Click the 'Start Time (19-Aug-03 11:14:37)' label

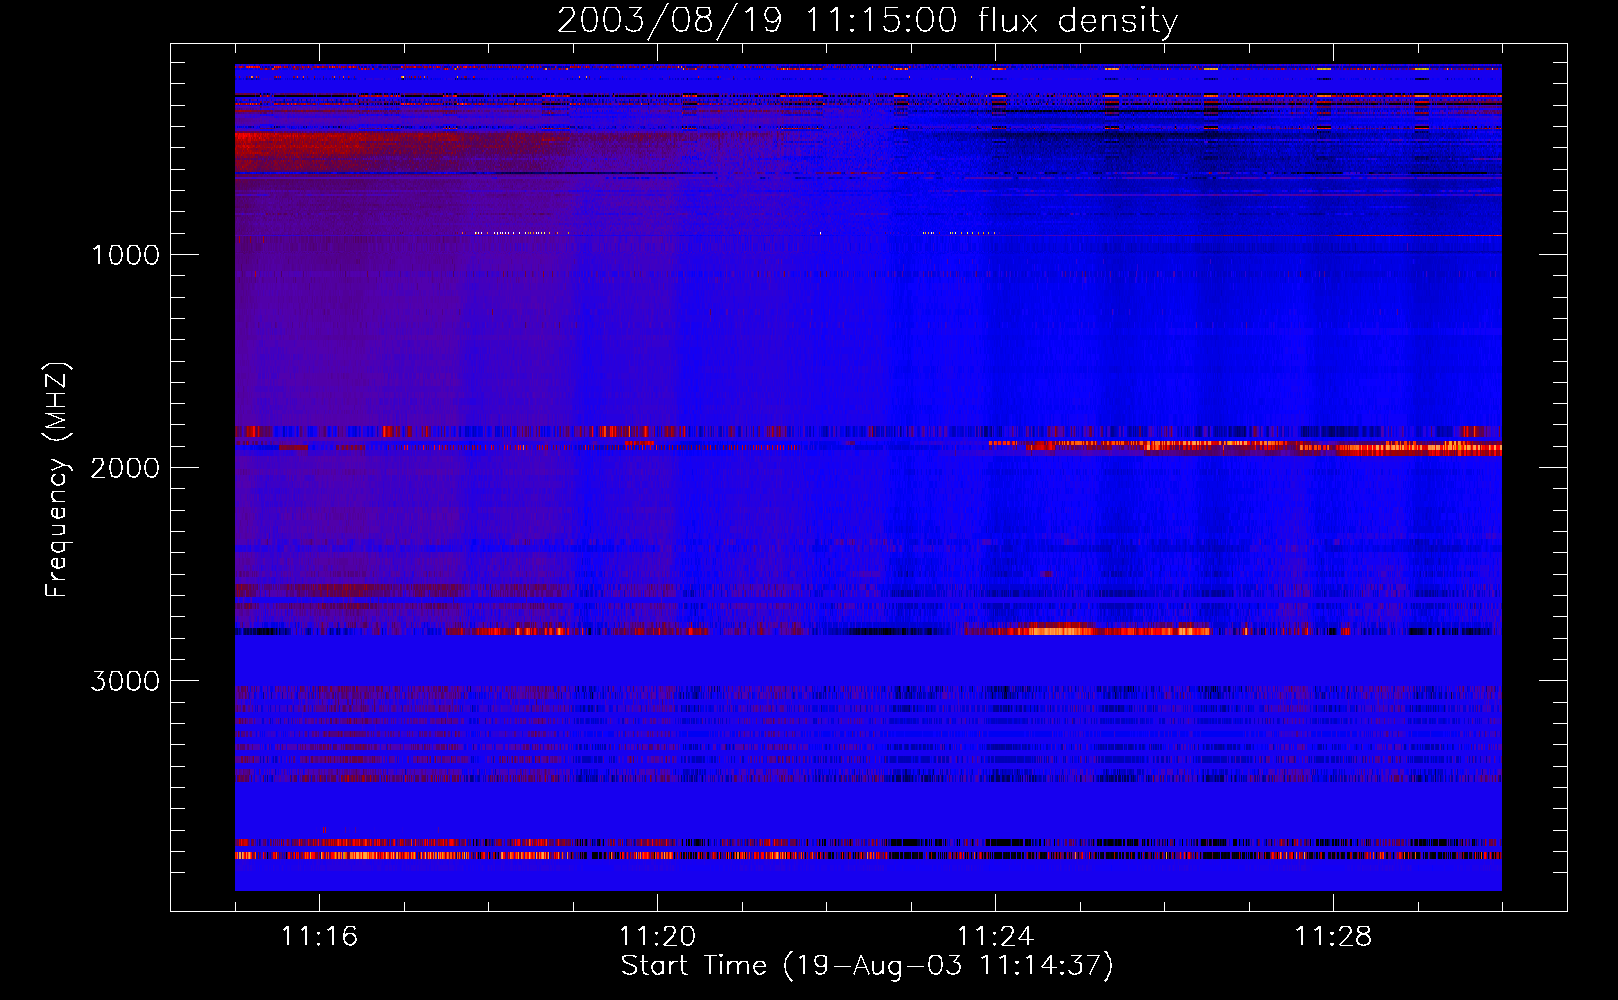point(867,966)
